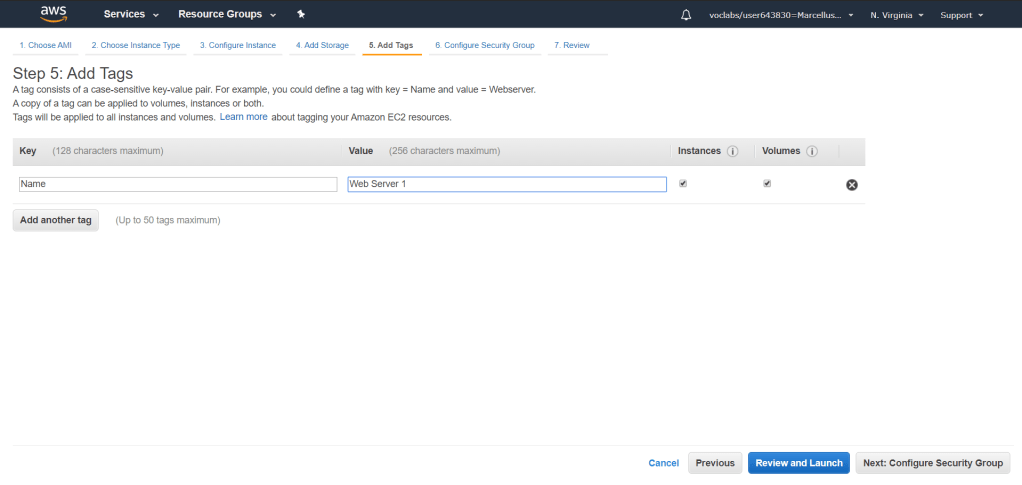Select the 2. Choose Instance Type tab
The image size is (1022, 485).
point(135,46)
